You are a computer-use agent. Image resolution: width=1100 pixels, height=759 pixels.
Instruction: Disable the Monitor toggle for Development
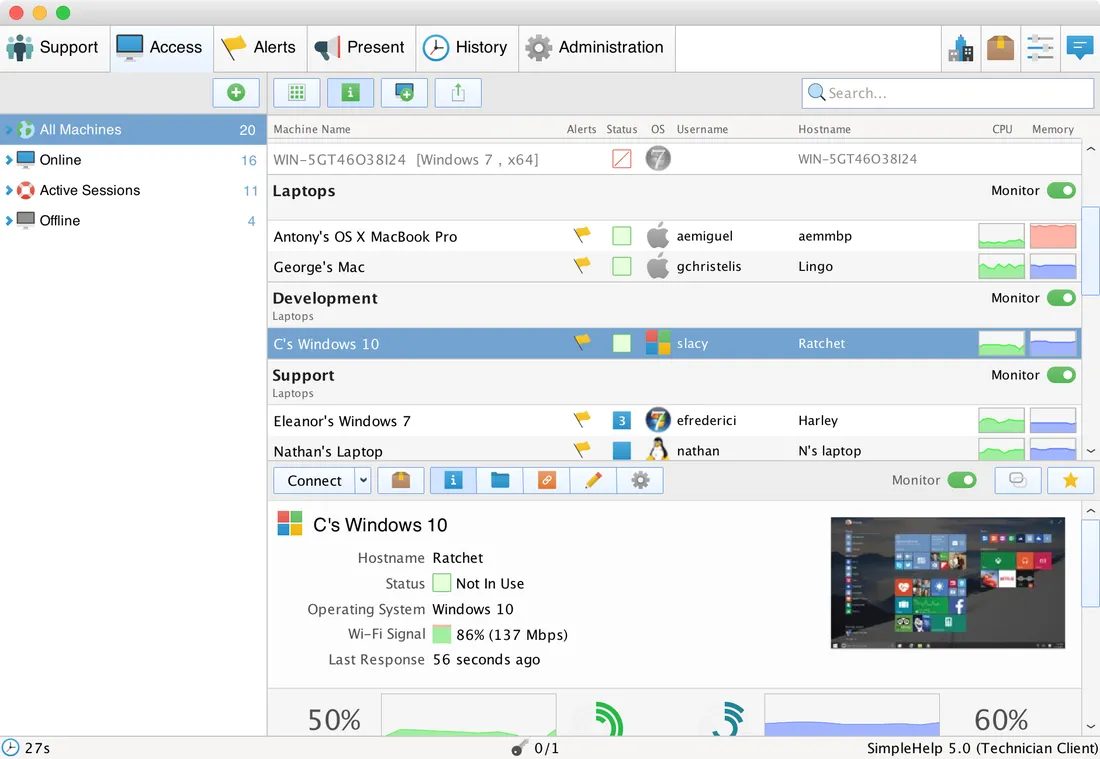point(1062,297)
